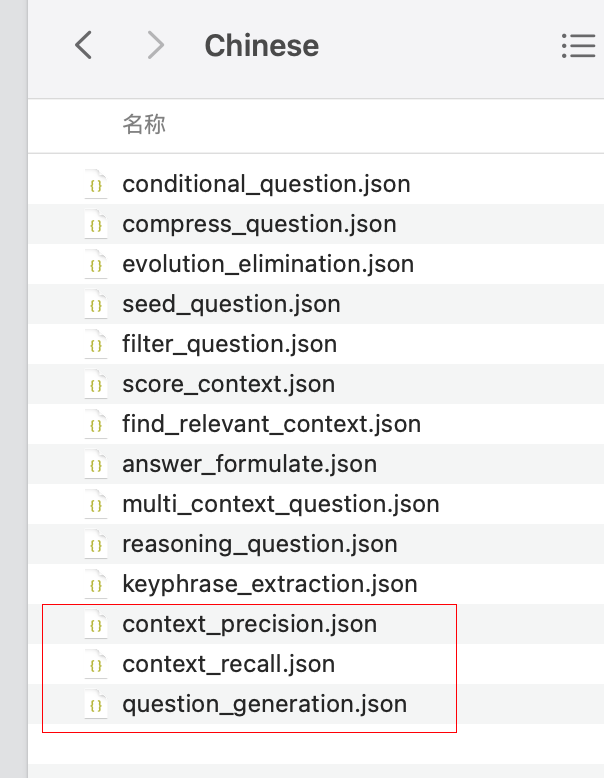Image resolution: width=604 pixels, height=778 pixels.
Task: Select reasoning_question.json file name
Action: [x=260, y=544]
